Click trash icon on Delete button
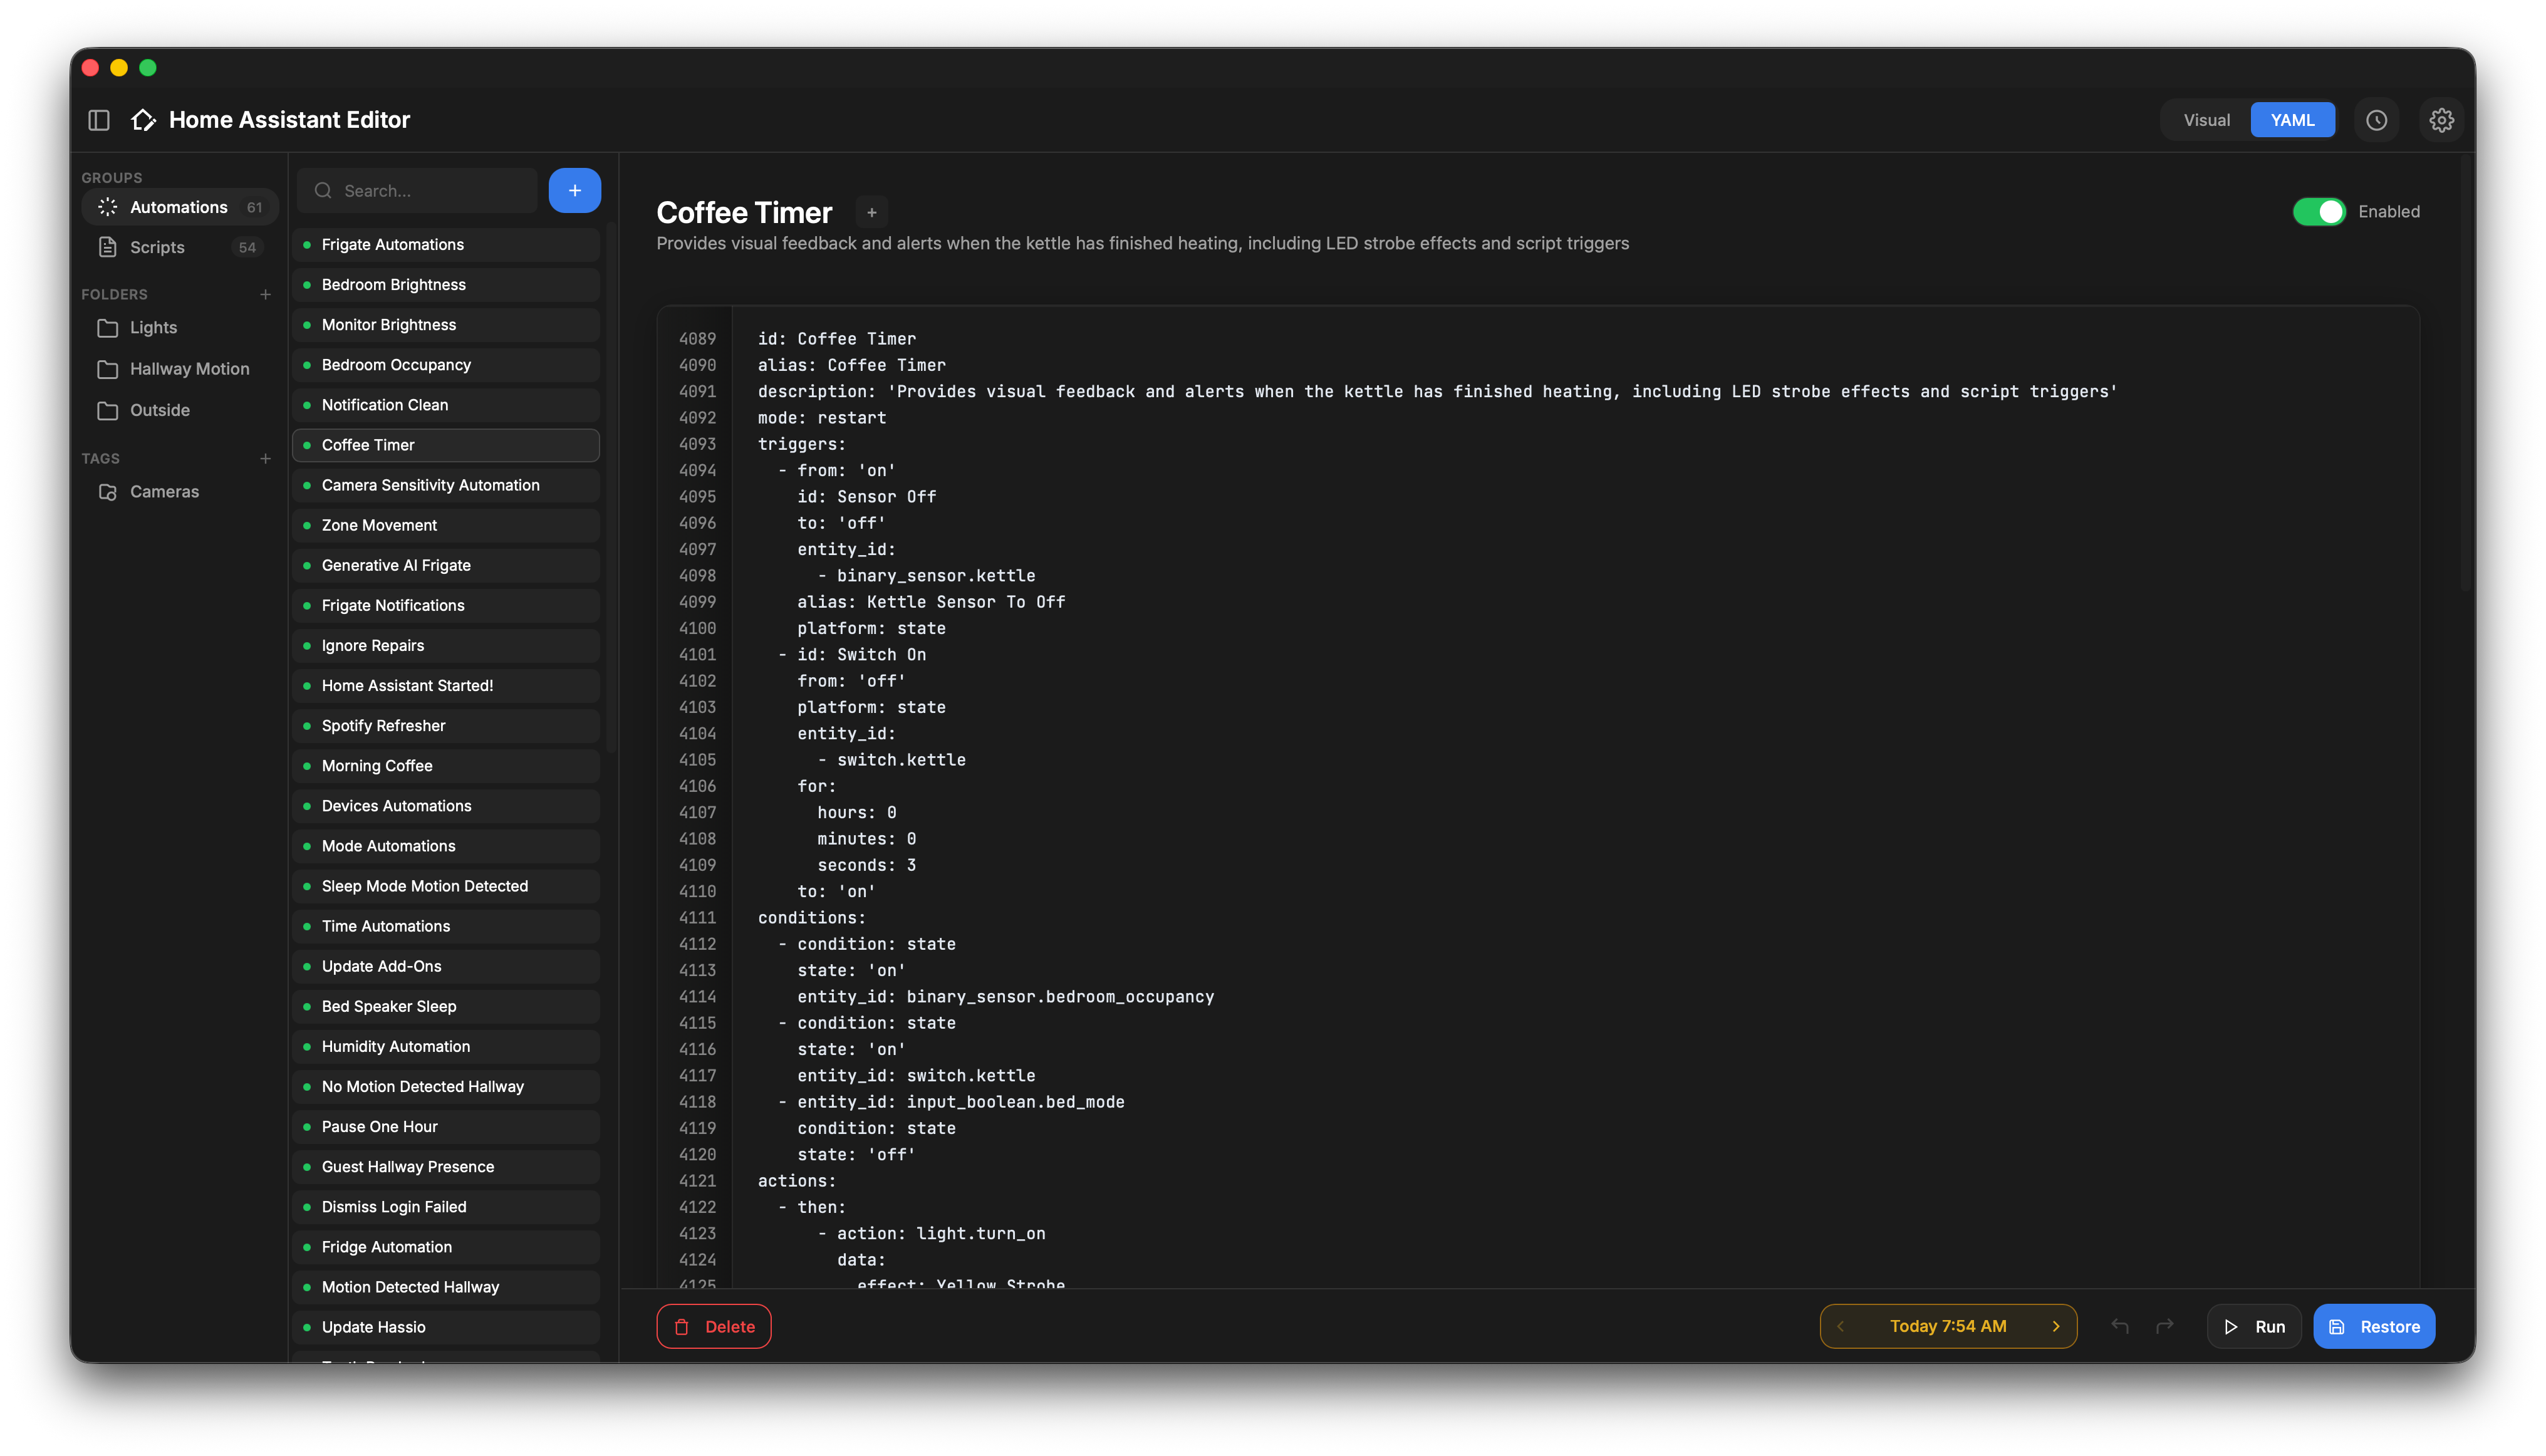 (682, 1327)
